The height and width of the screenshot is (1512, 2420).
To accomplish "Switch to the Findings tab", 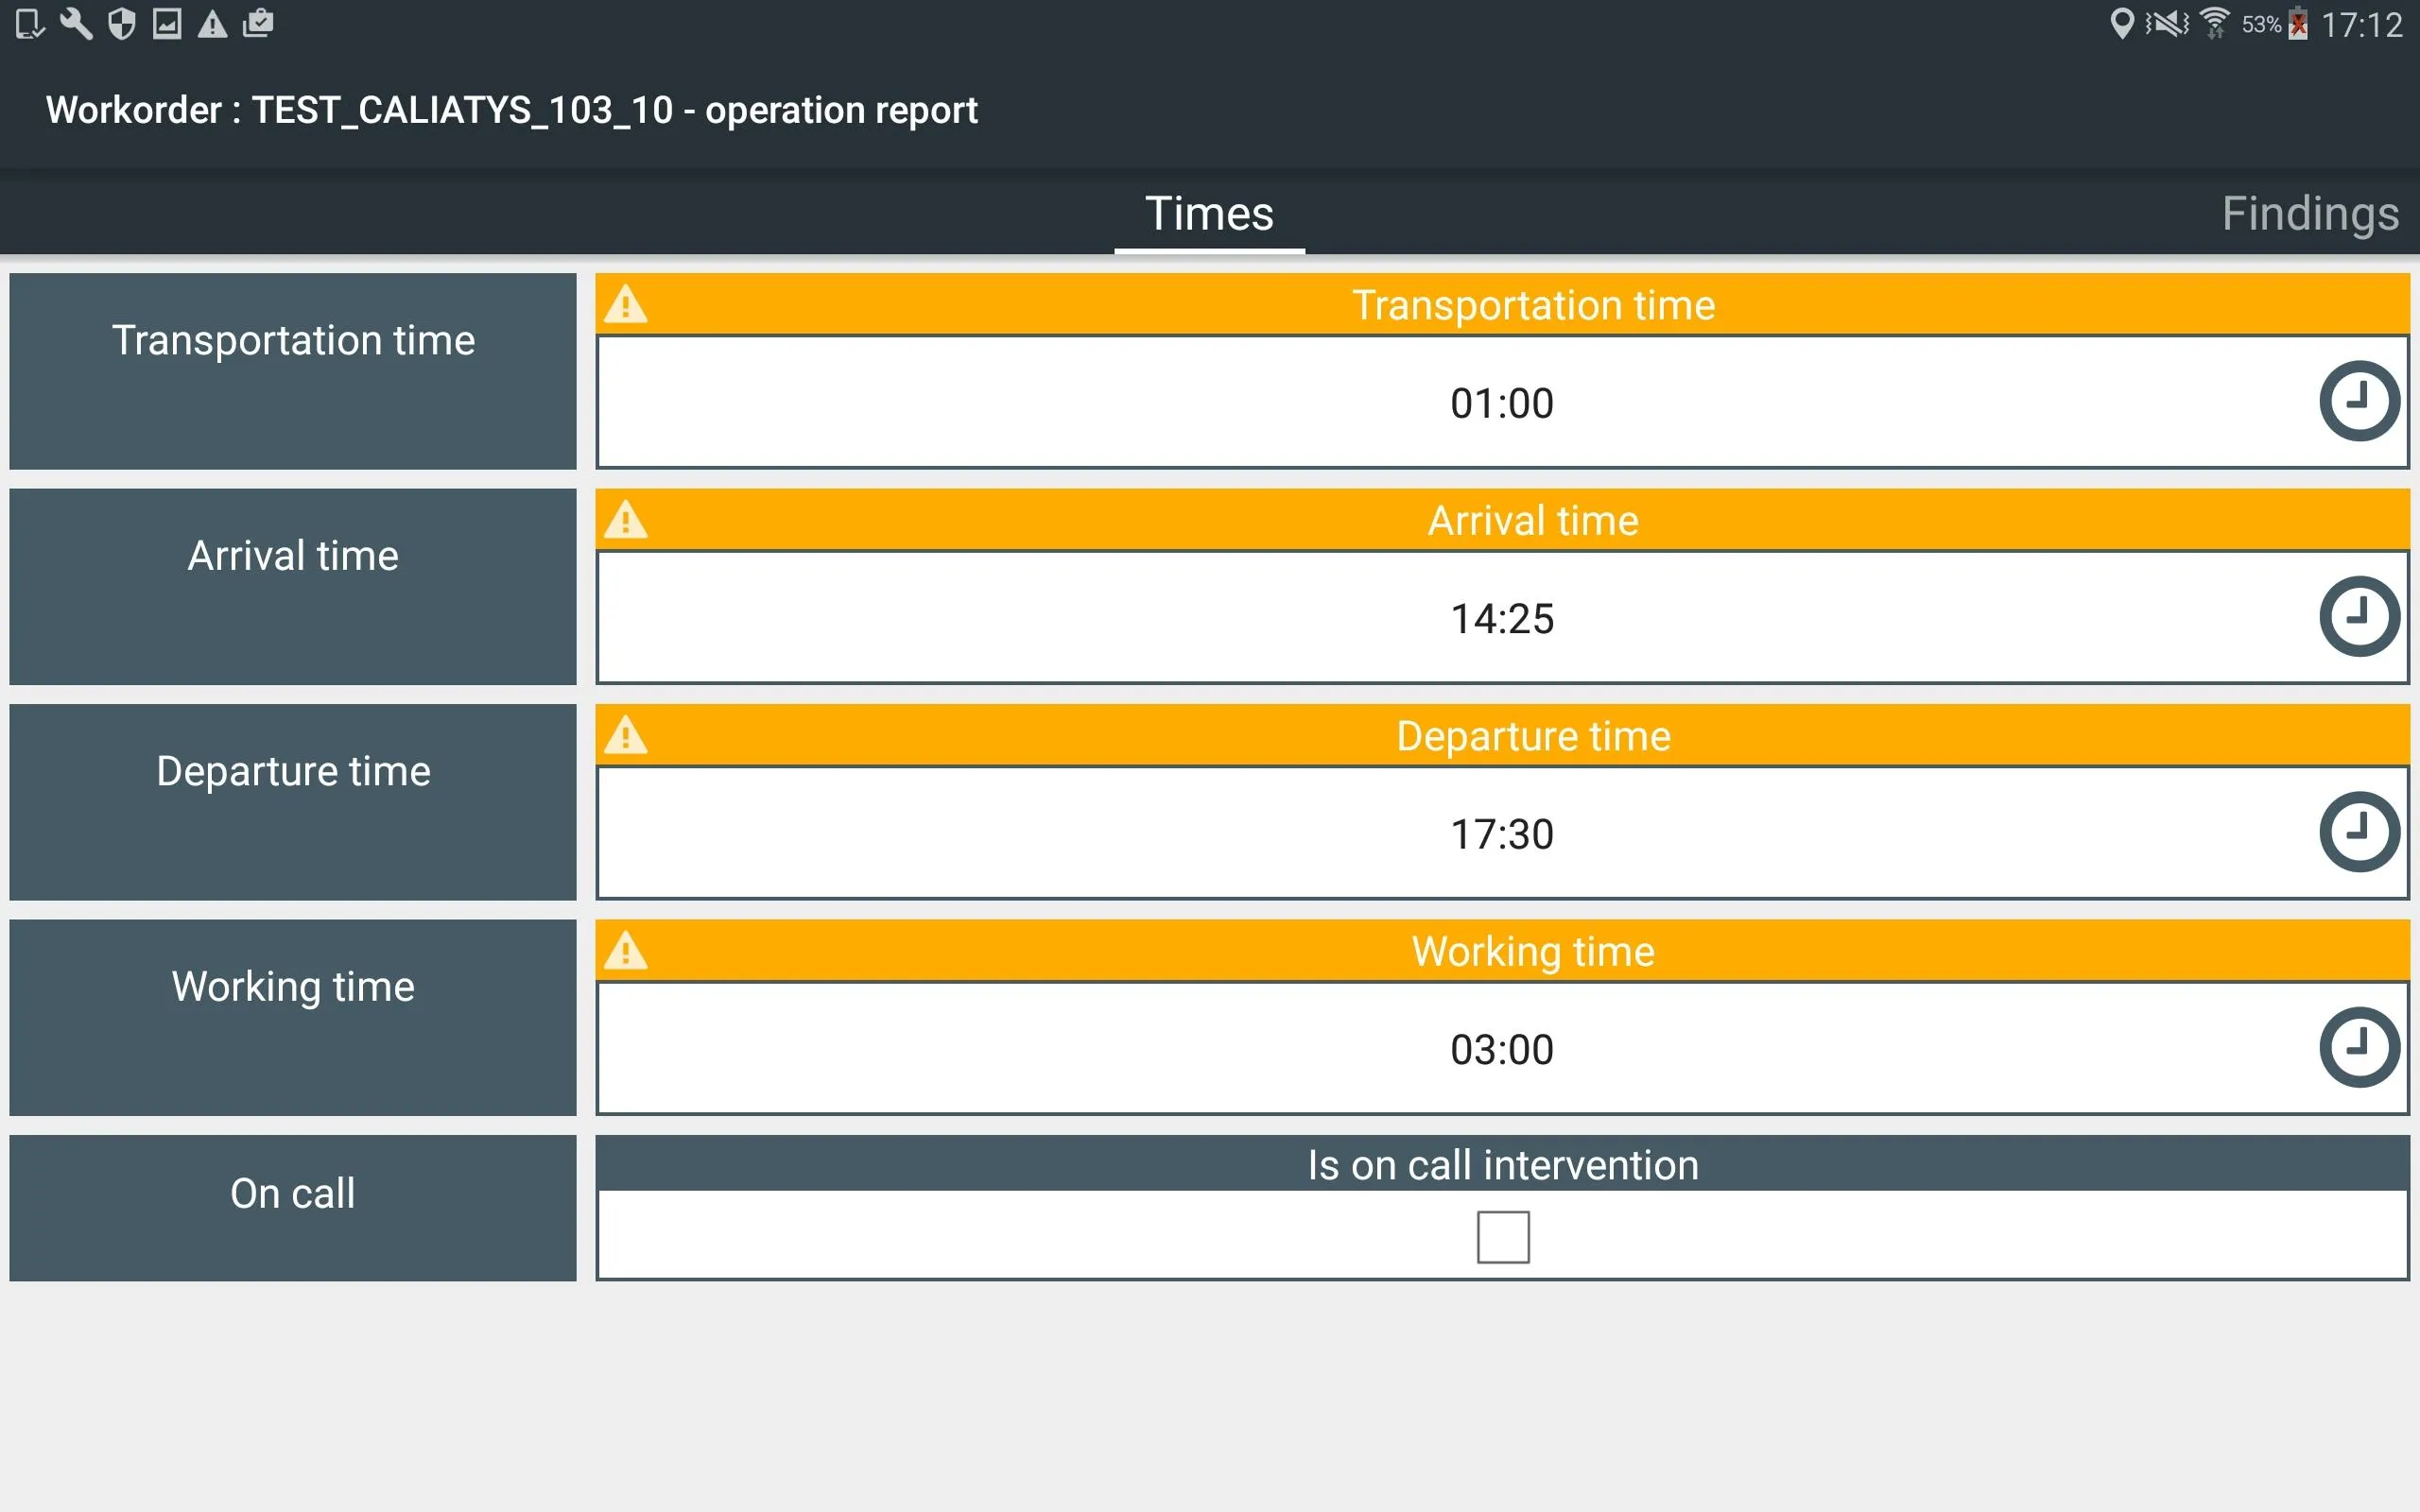I will click(x=2307, y=213).
